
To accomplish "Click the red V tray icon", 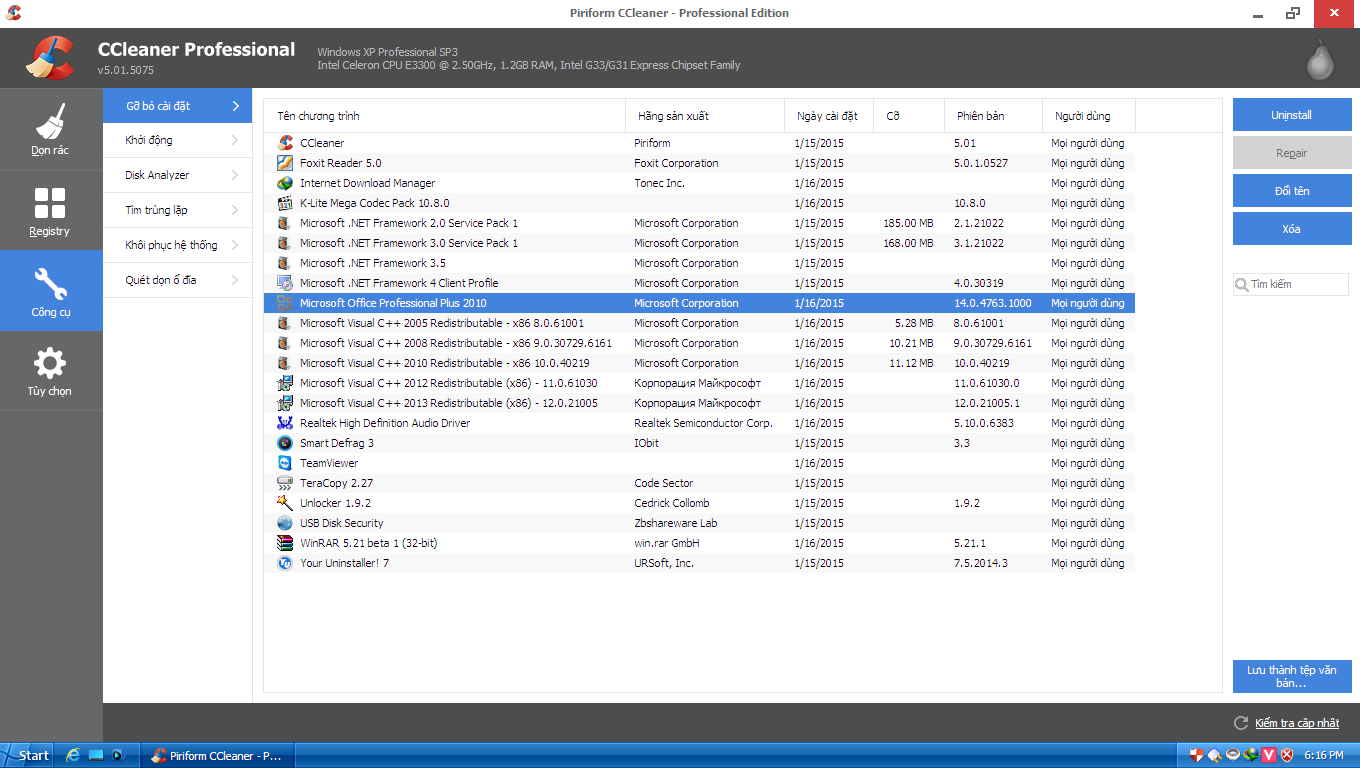I will coord(1269,755).
